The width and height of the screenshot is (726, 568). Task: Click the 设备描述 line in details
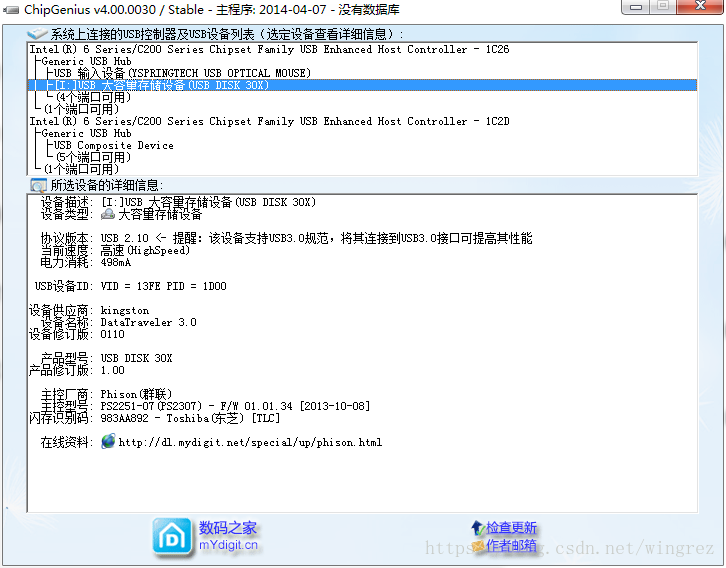pyautogui.click(x=178, y=202)
